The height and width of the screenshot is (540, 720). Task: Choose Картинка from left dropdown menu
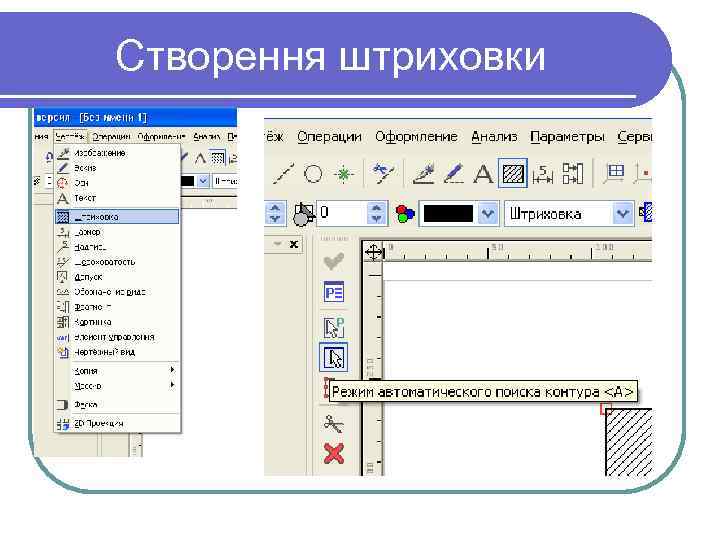[x=117, y=322]
